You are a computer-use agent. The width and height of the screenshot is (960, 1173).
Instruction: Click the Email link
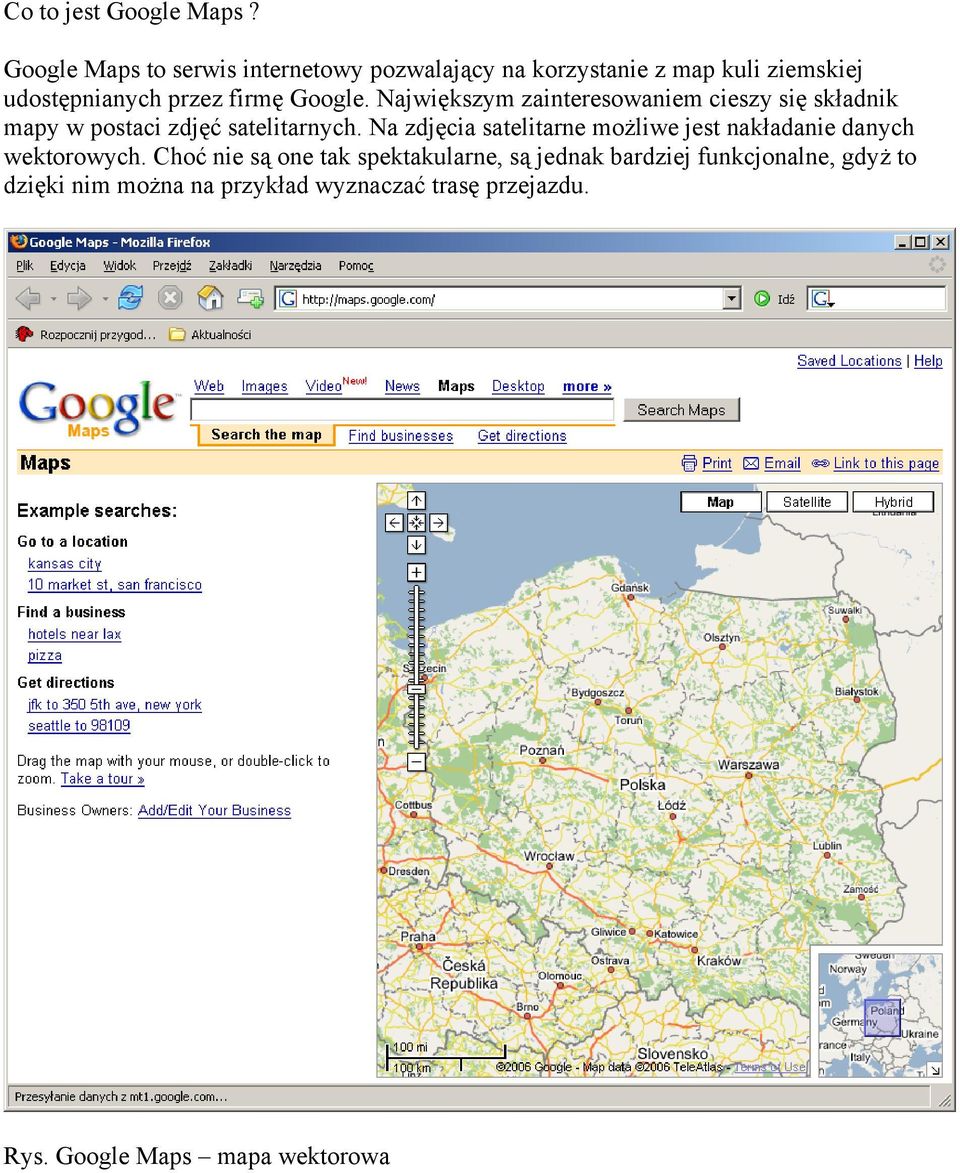click(782, 463)
